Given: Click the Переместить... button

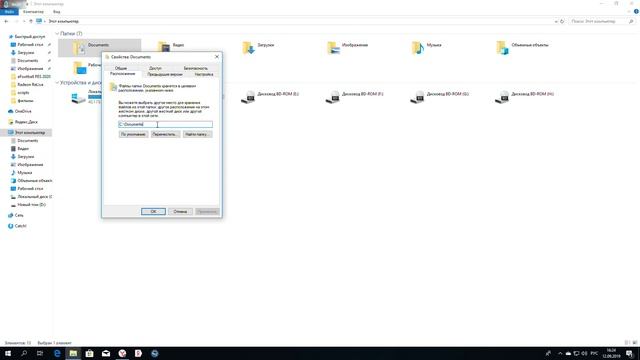Looking at the screenshot, I should pyautogui.click(x=165, y=134).
